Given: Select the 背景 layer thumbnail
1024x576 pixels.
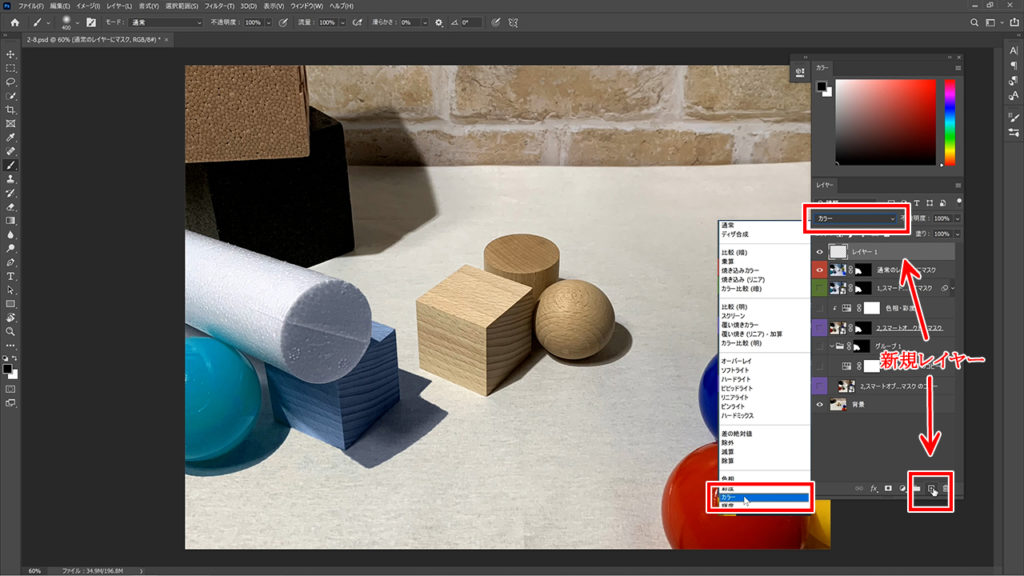Looking at the screenshot, I should (840, 405).
